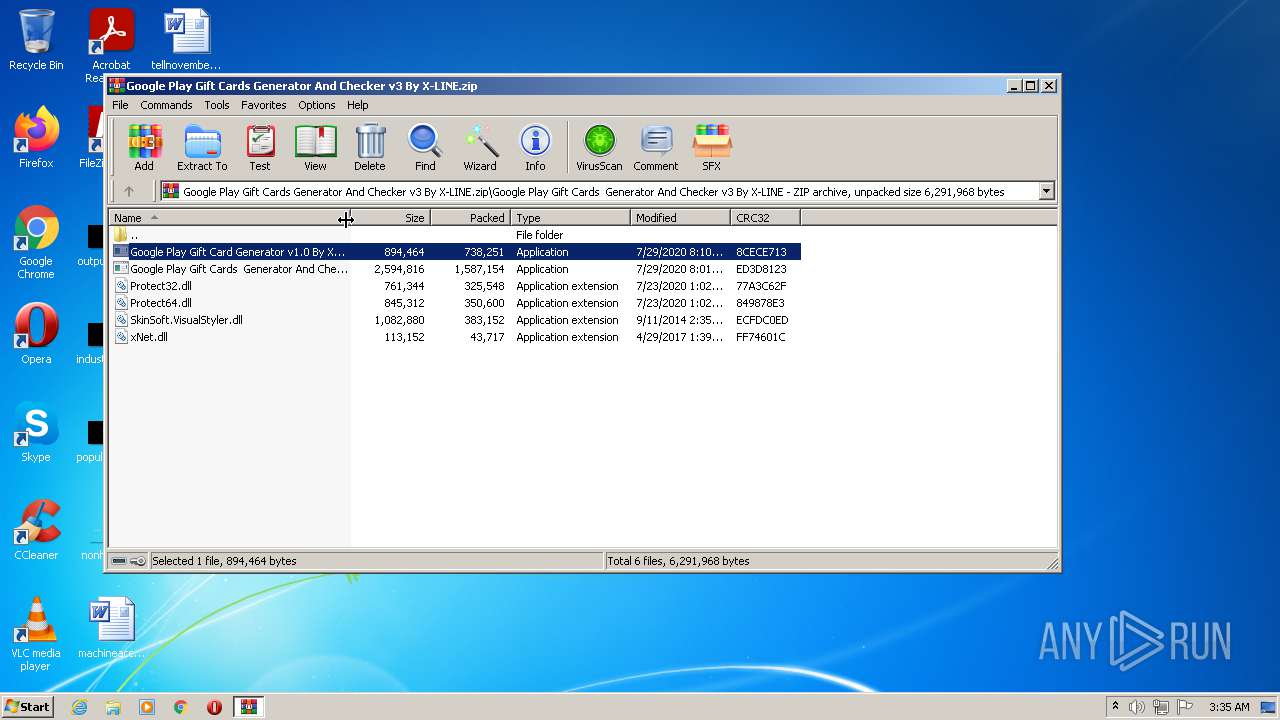Open Skype desktop shortcut
The width and height of the screenshot is (1280, 720).
[x=36, y=432]
